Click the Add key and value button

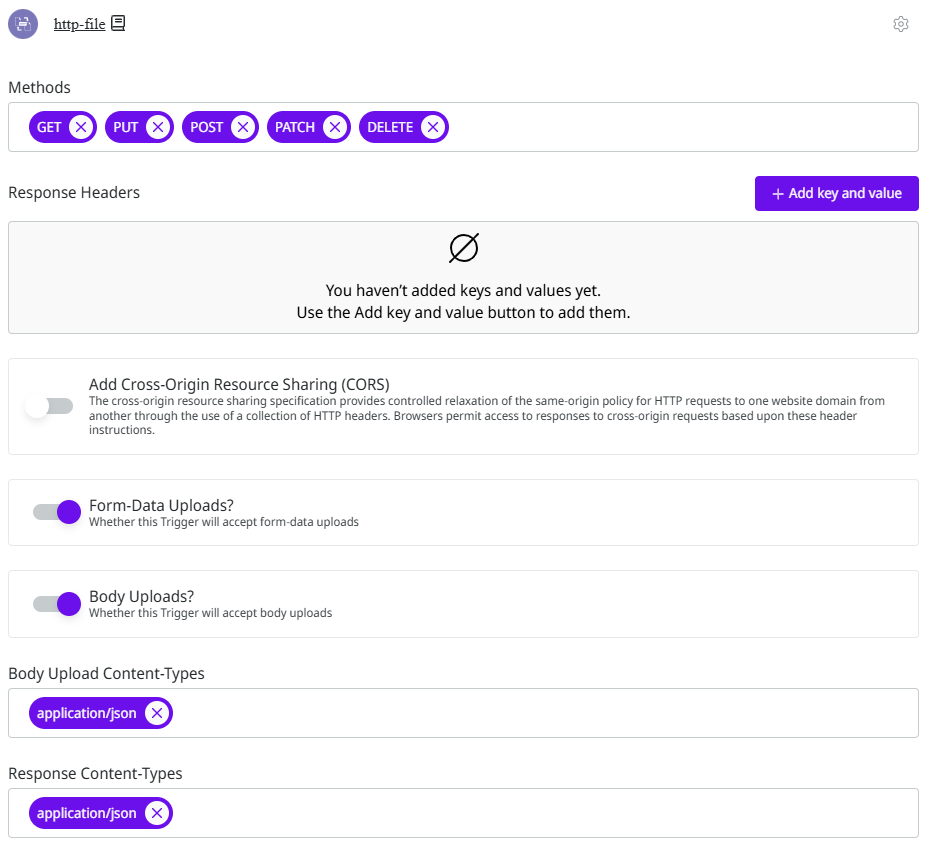click(x=836, y=193)
